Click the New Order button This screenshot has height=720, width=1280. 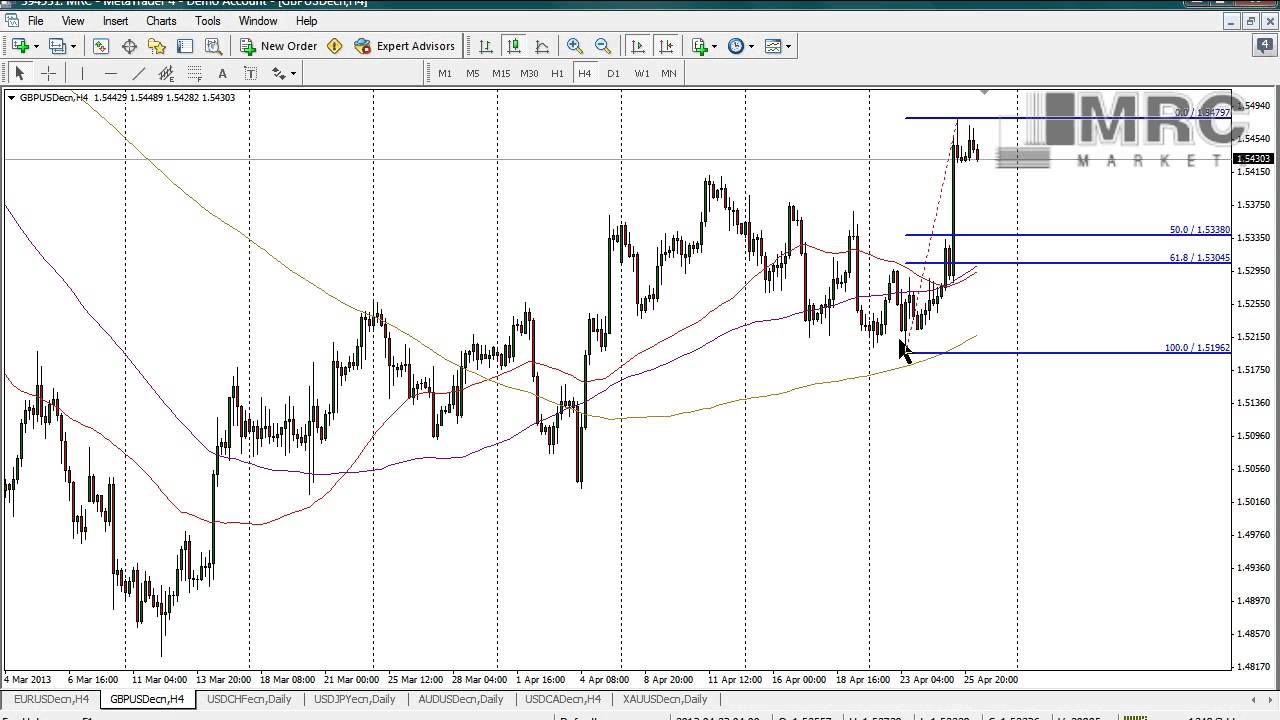[x=279, y=46]
